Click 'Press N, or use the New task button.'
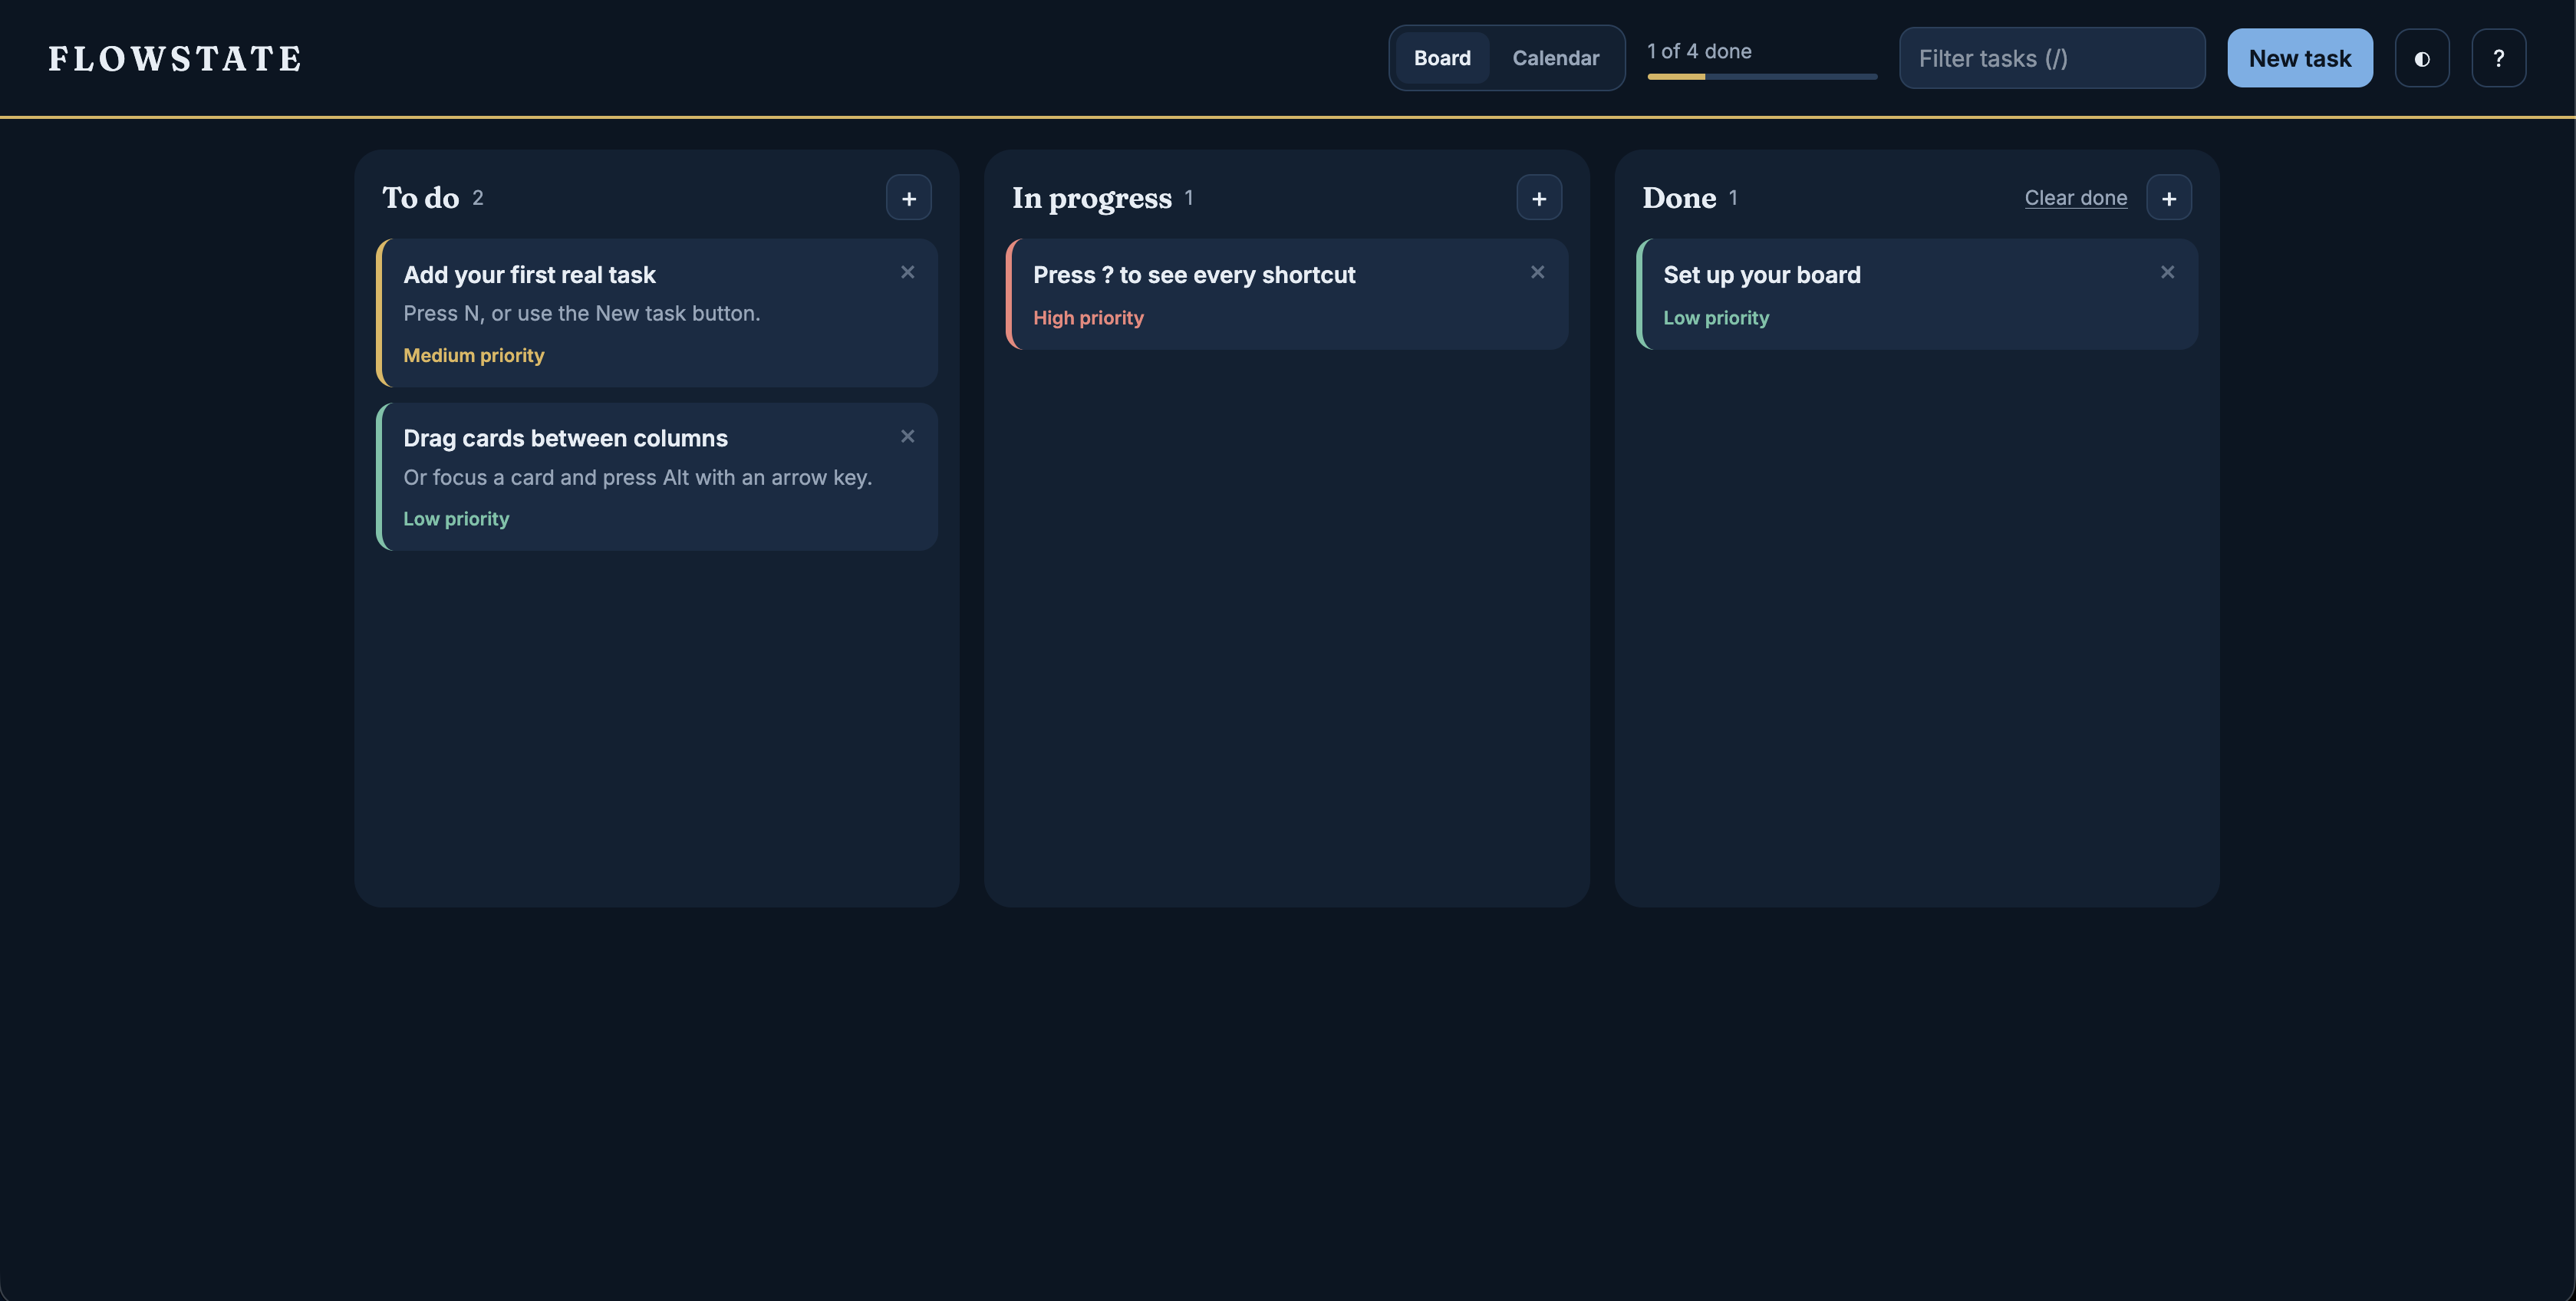Viewport: 2576px width, 1301px height. point(582,313)
